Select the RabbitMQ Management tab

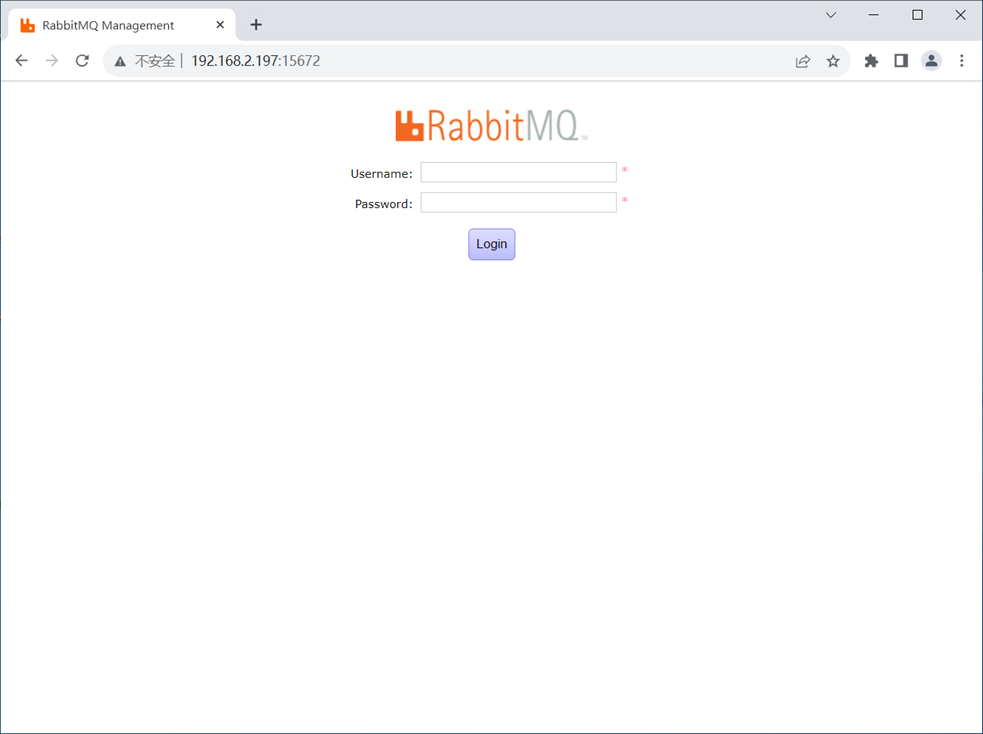(x=122, y=25)
